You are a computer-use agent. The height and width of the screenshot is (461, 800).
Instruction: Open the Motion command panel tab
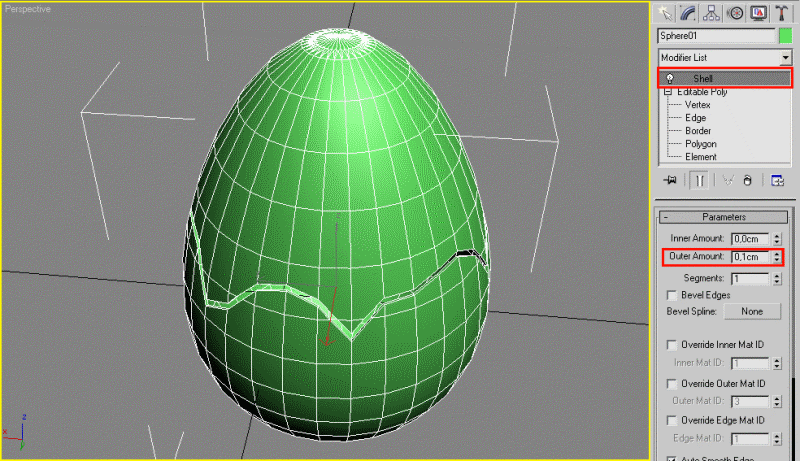(735, 13)
